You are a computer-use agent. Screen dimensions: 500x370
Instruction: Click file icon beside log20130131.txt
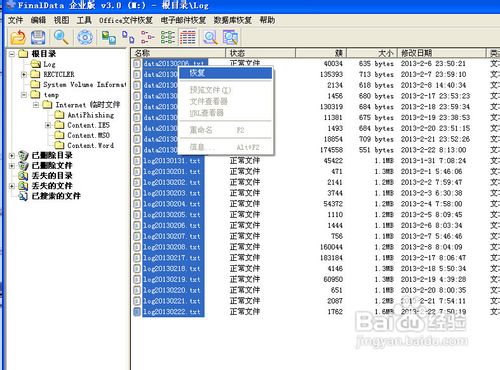[x=137, y=161]
